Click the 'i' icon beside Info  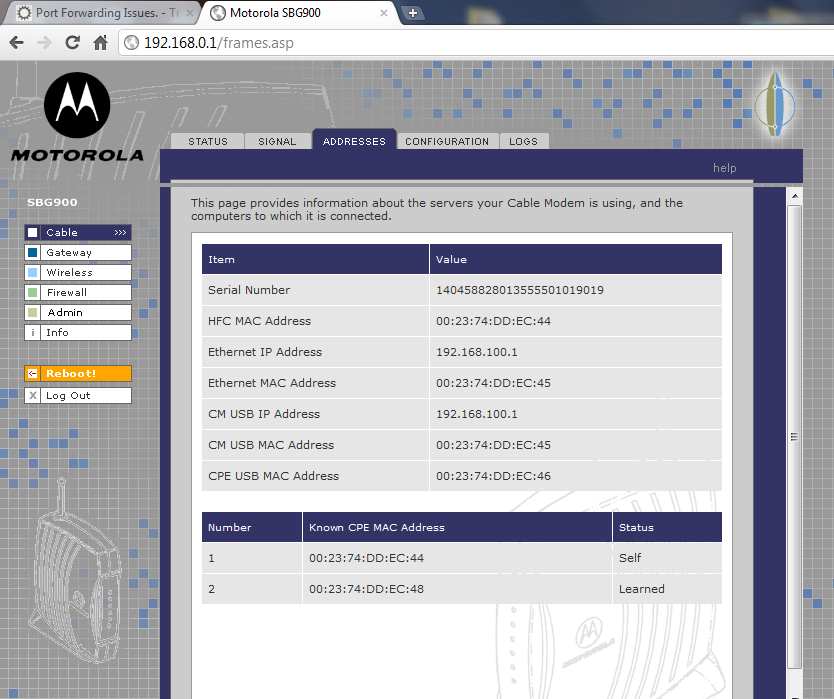pos(32,332)
